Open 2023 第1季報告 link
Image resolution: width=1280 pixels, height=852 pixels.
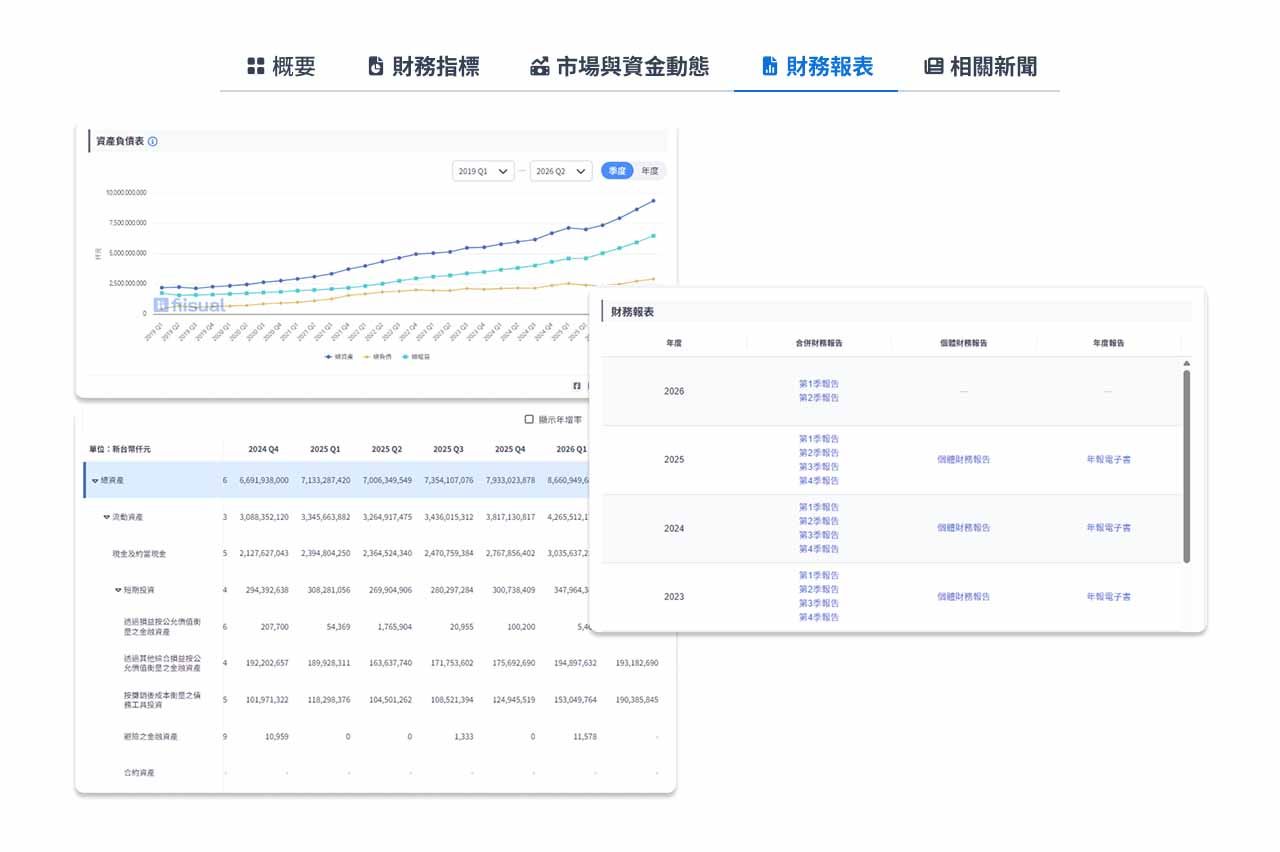pyautogui.click(x=819, y=576)
